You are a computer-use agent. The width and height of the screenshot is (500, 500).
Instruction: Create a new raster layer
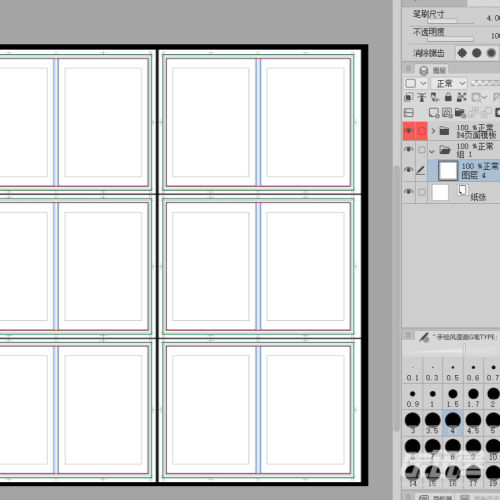coord(434,113)
